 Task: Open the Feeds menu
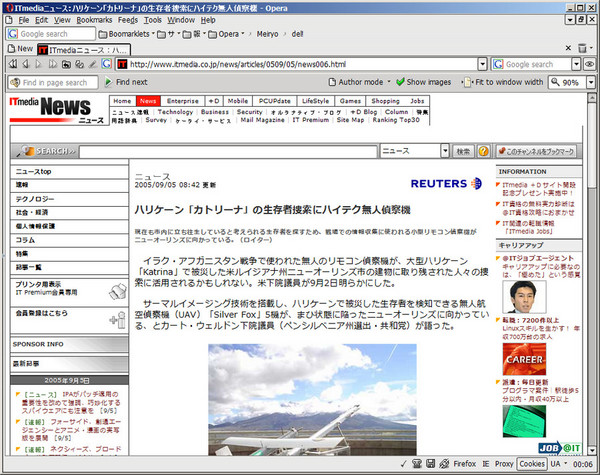coord(127,20)
